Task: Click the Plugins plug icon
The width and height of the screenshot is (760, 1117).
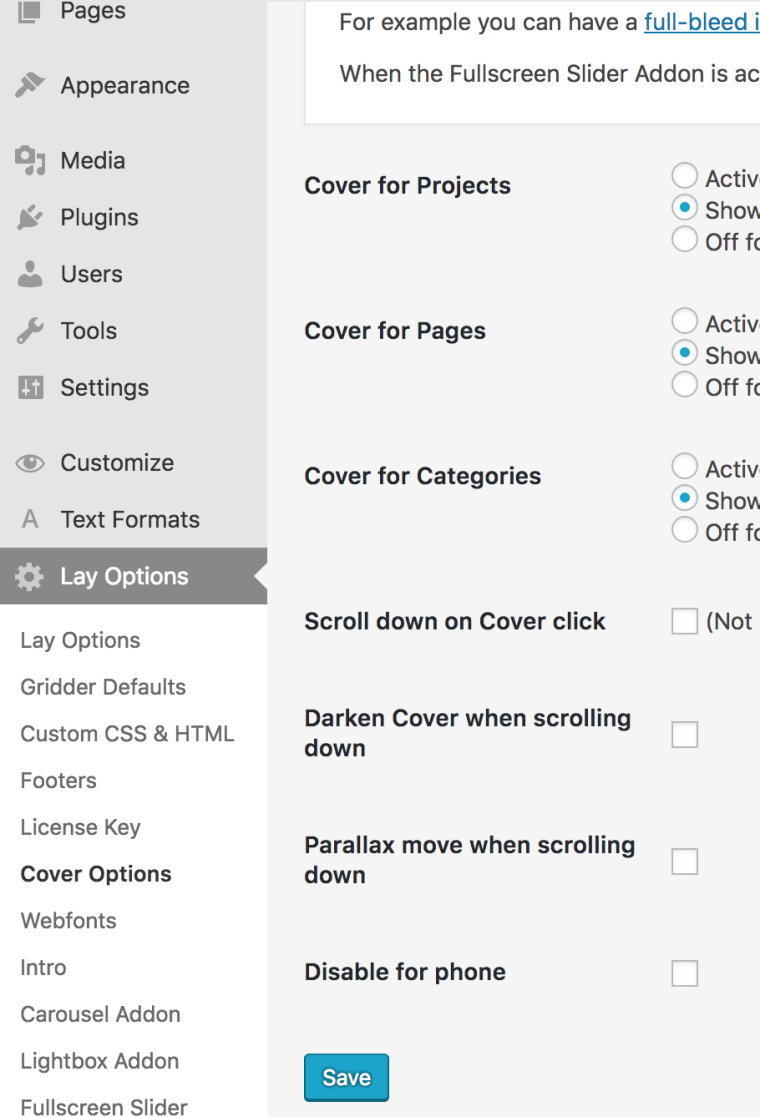Action: click(30, 218)
